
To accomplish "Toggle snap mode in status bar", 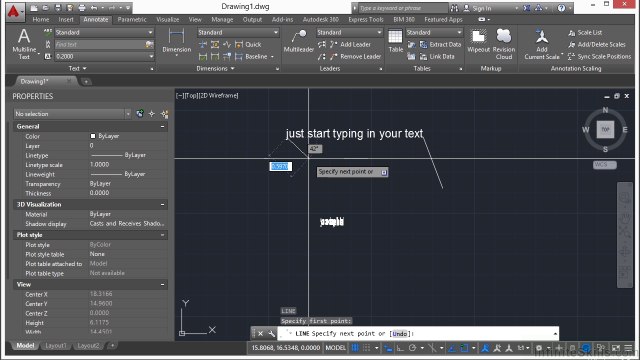I will tap(367, 348).
